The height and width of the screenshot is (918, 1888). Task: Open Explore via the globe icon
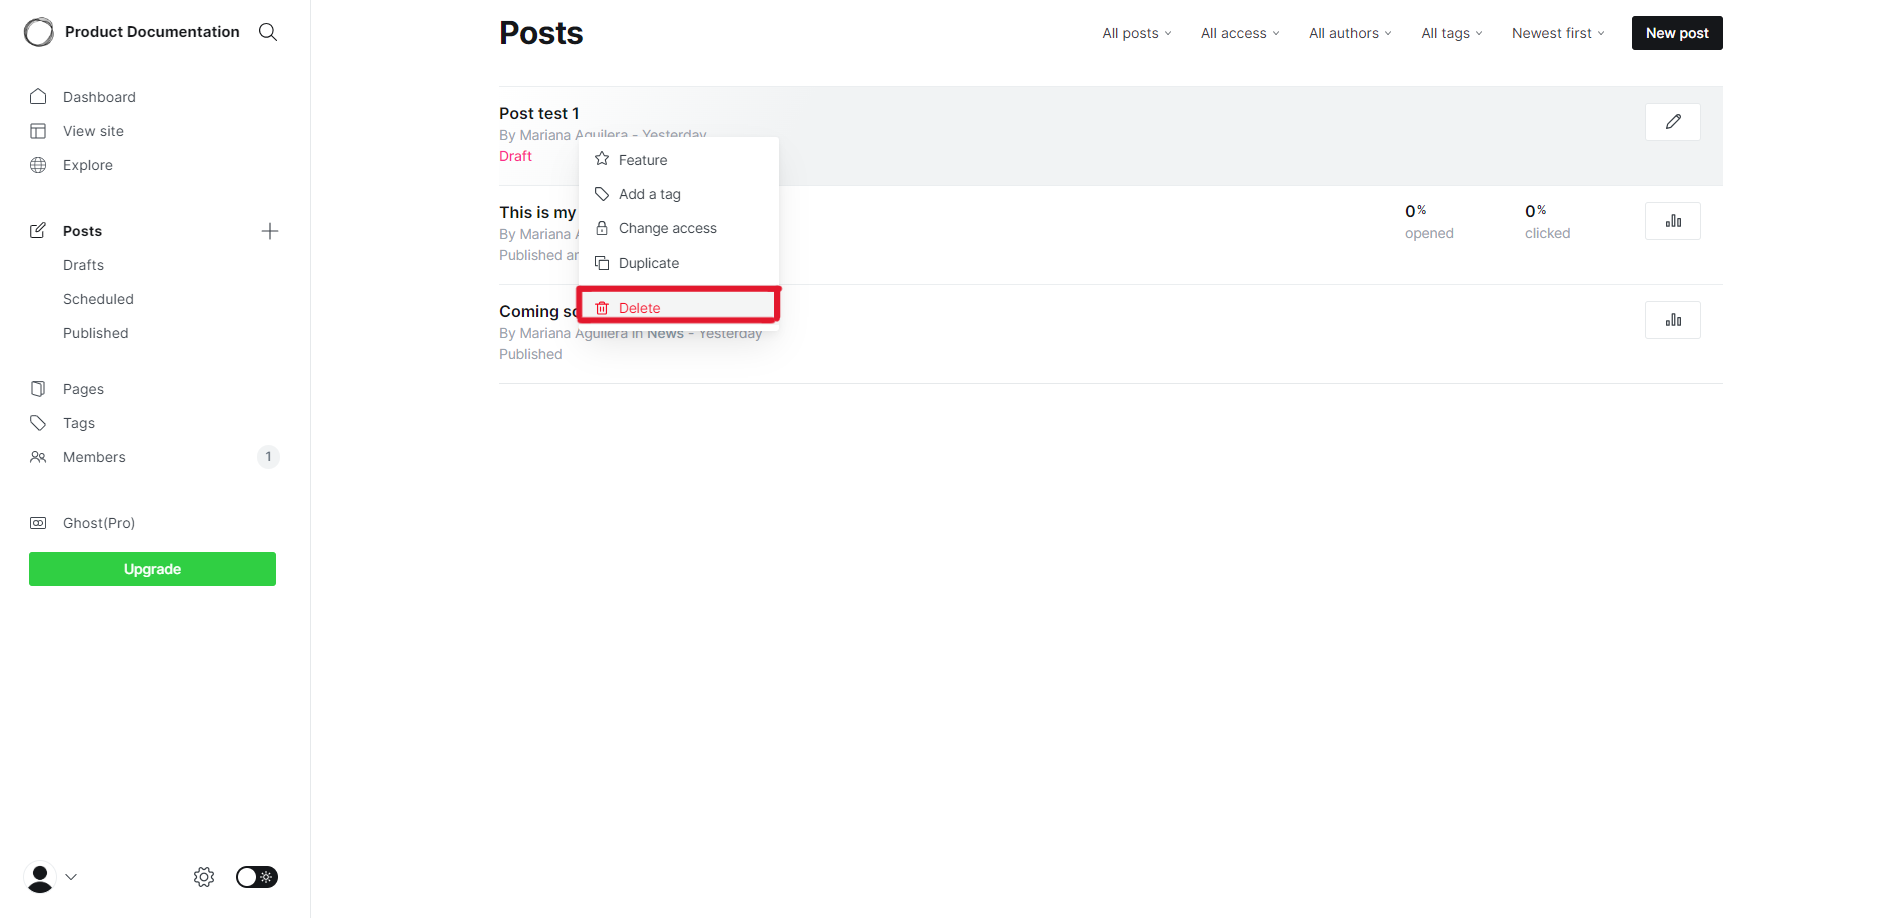click(x=38, y=164)
